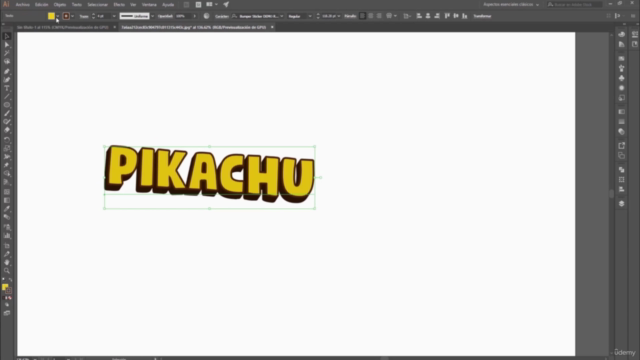640x360 pixels.
Task: Click the Adobe Stock search field
Action: tap(575, 4)
